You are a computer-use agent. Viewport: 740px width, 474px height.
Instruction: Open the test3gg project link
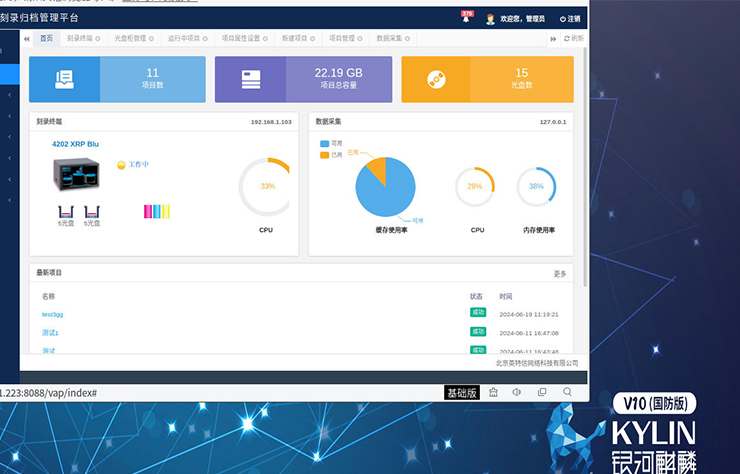(52, 314)
